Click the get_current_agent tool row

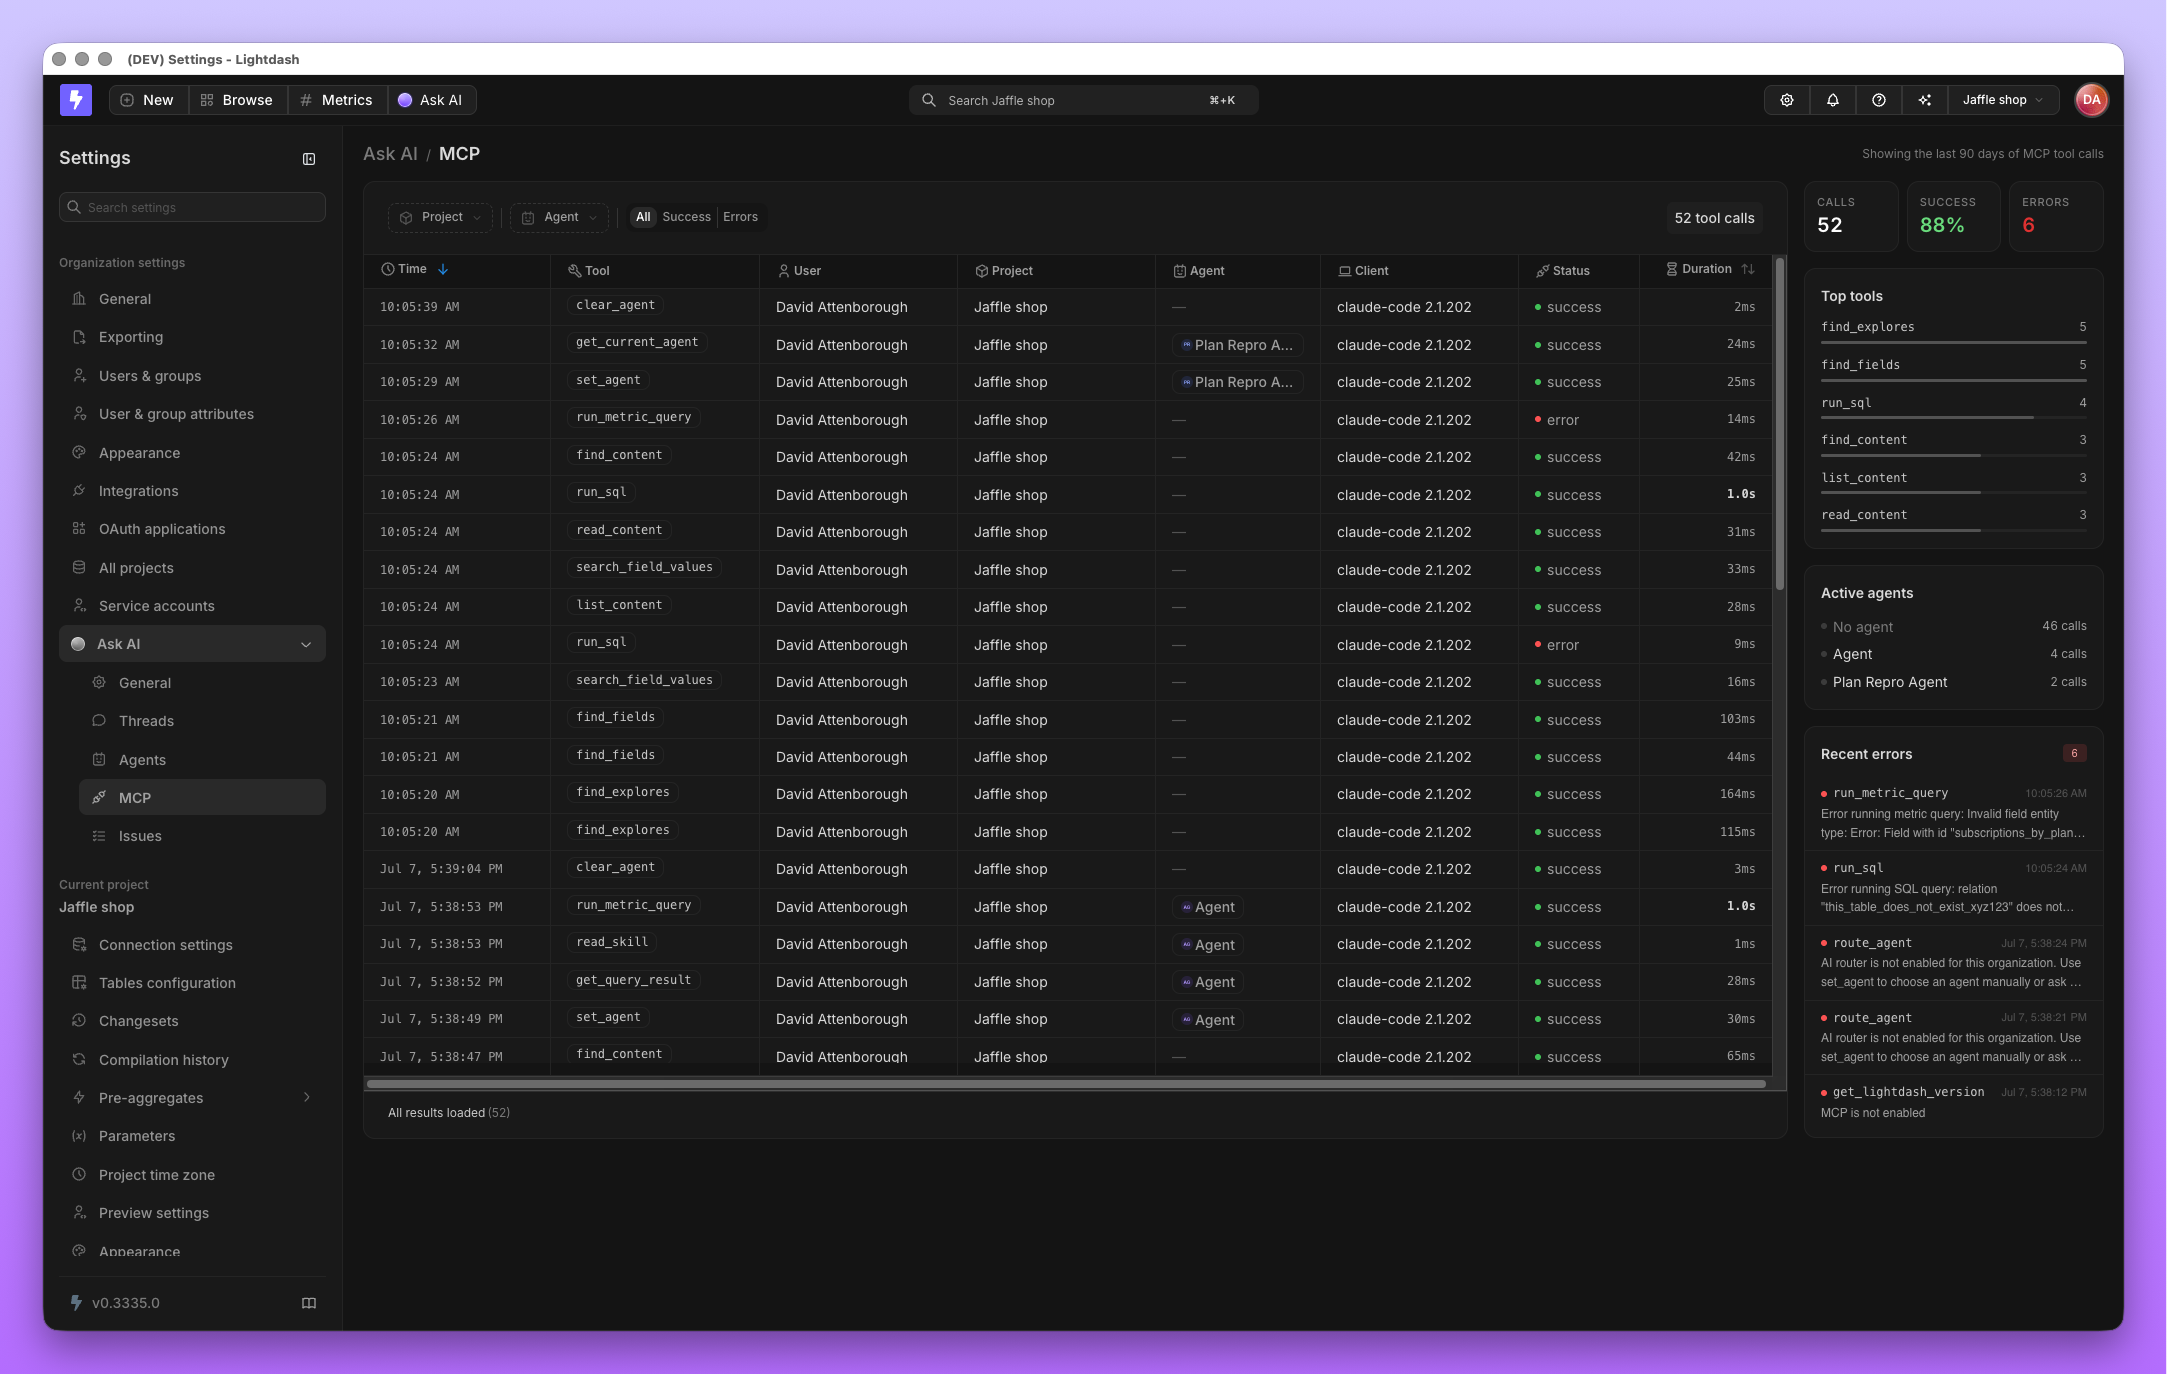(1066, 345)
